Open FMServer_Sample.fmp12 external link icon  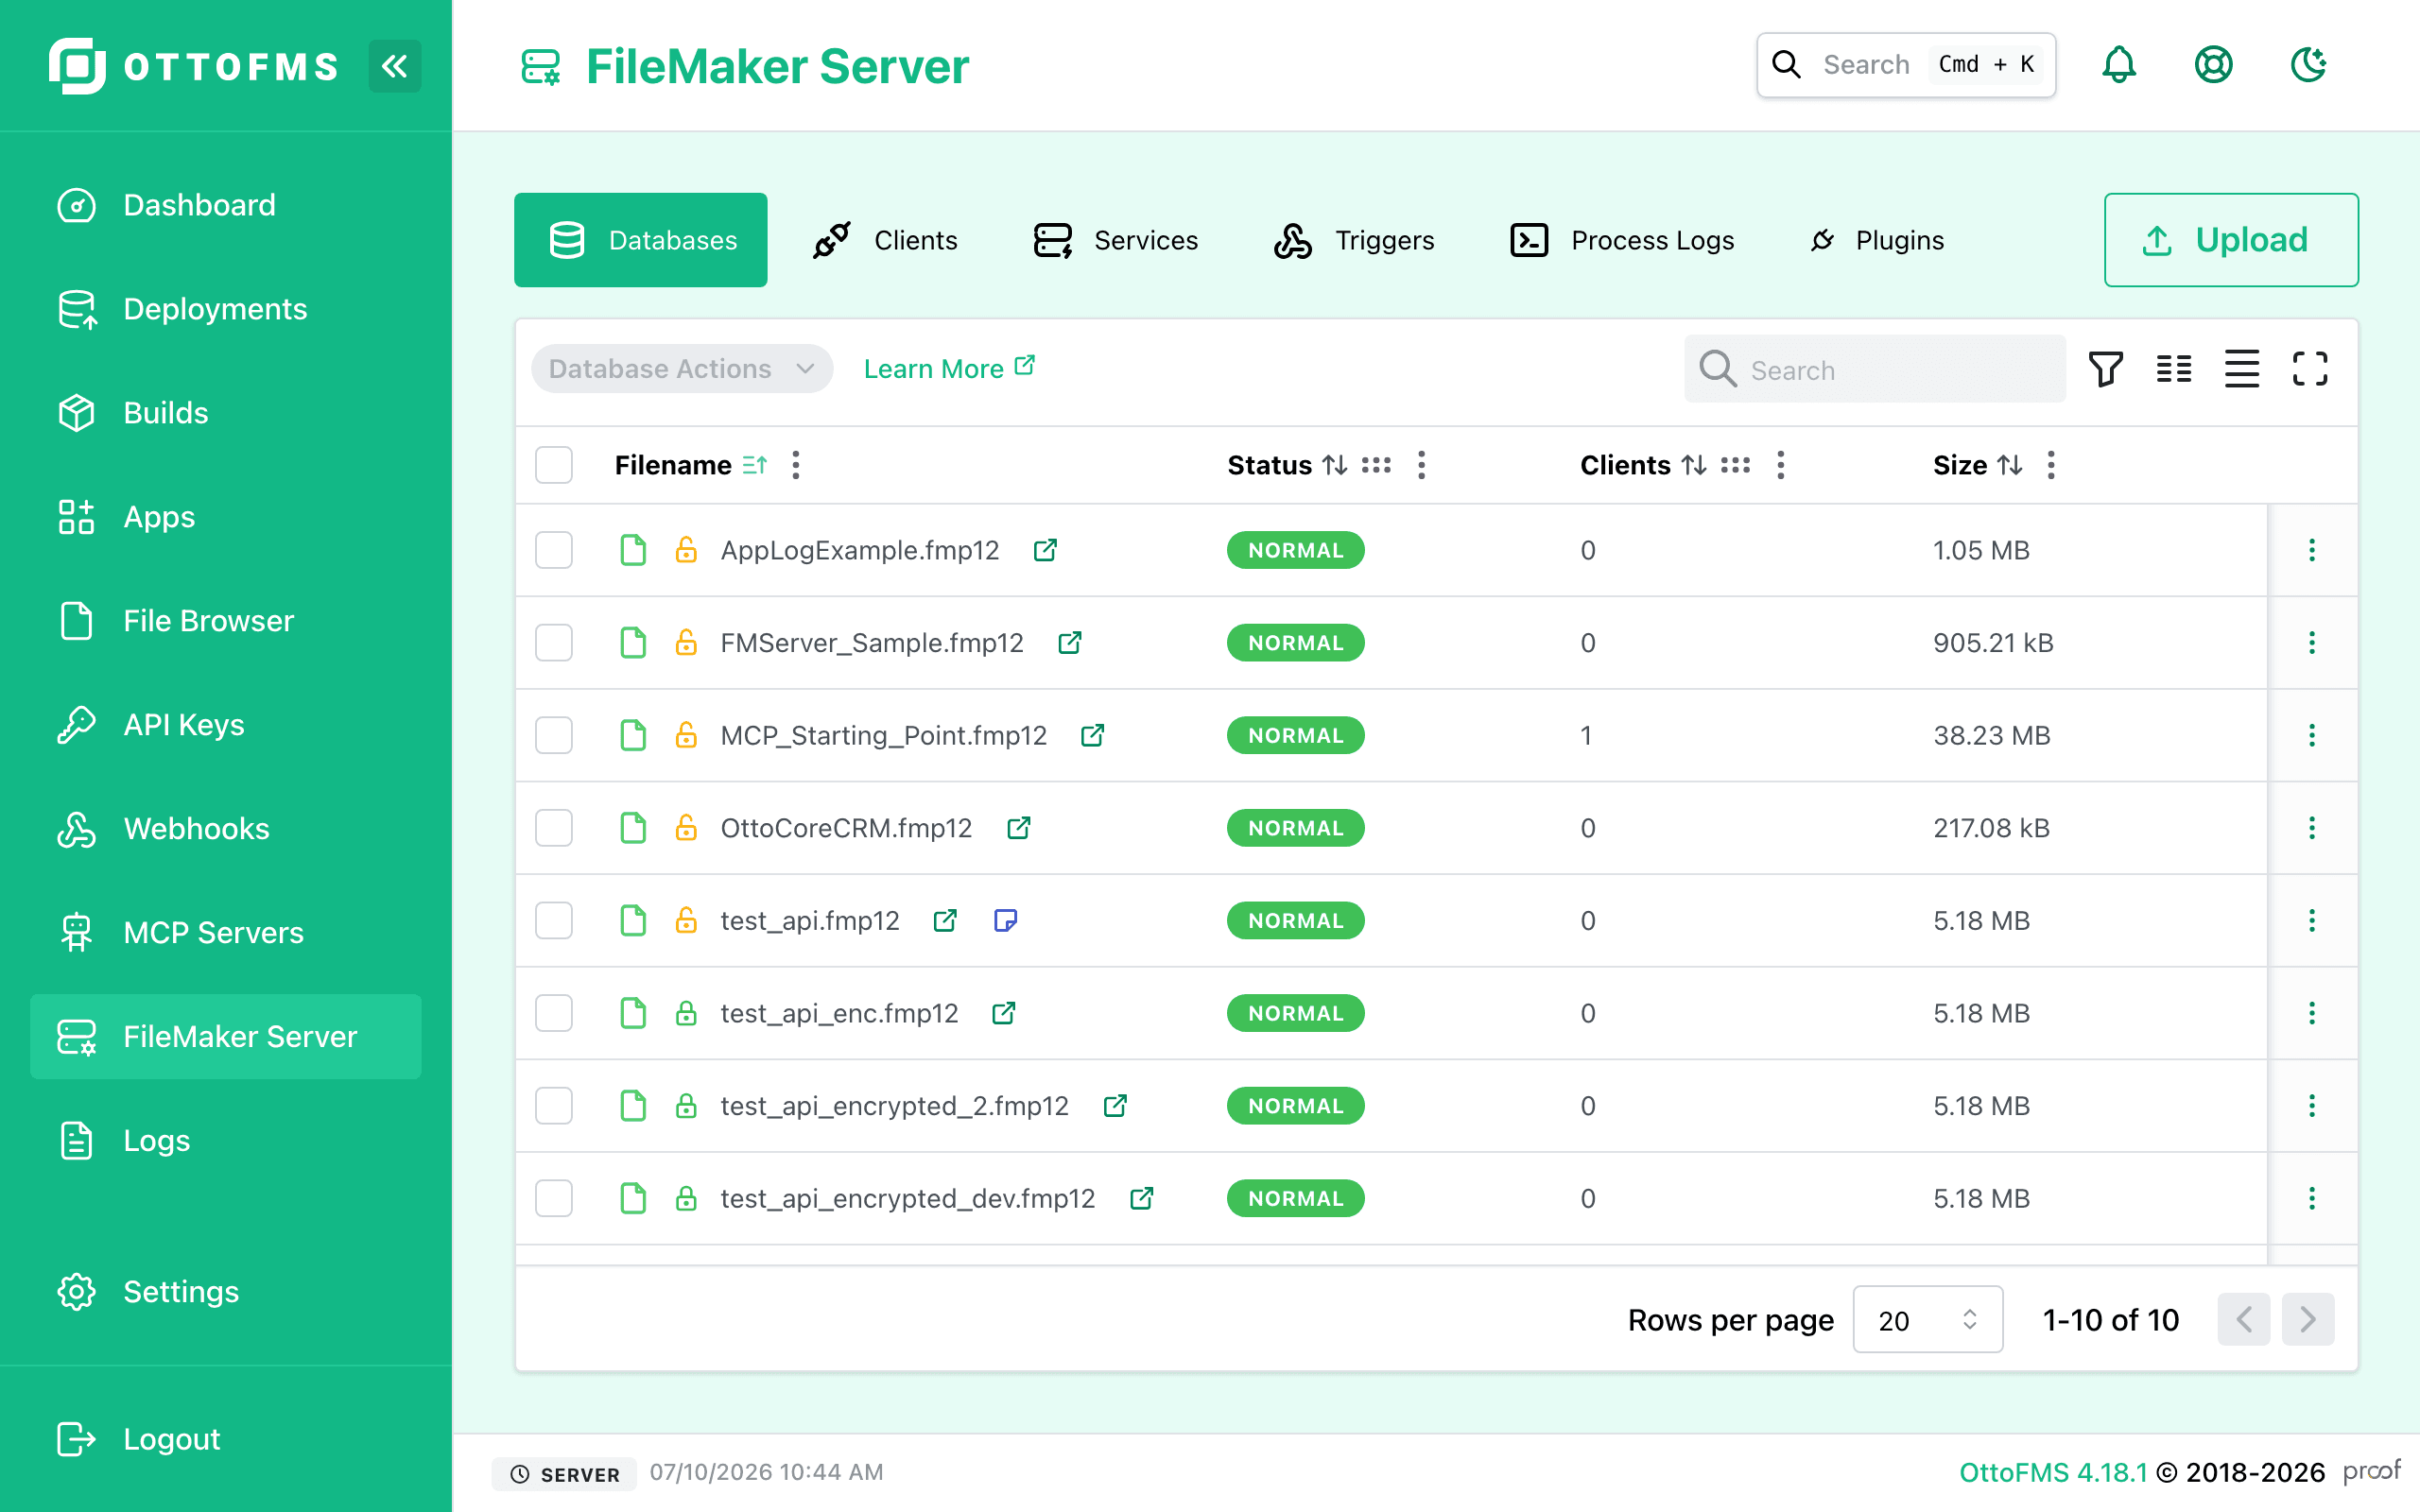pos(1069,643)
